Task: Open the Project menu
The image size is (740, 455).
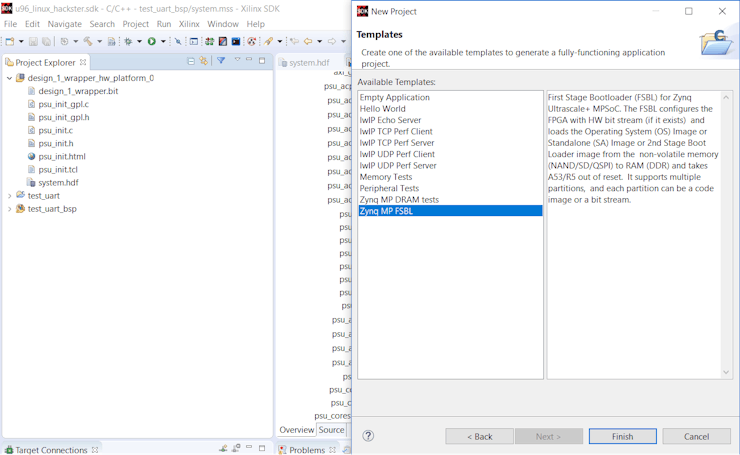Action: pos(135,24)
